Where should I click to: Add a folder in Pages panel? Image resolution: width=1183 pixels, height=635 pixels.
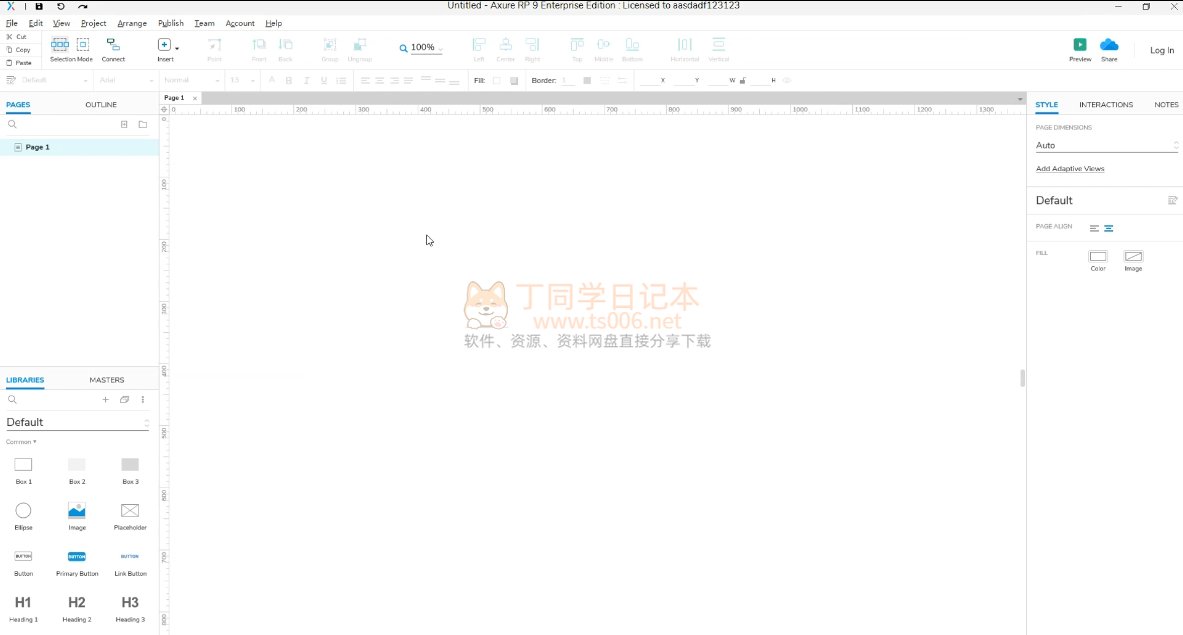click(x=143, y=125)
